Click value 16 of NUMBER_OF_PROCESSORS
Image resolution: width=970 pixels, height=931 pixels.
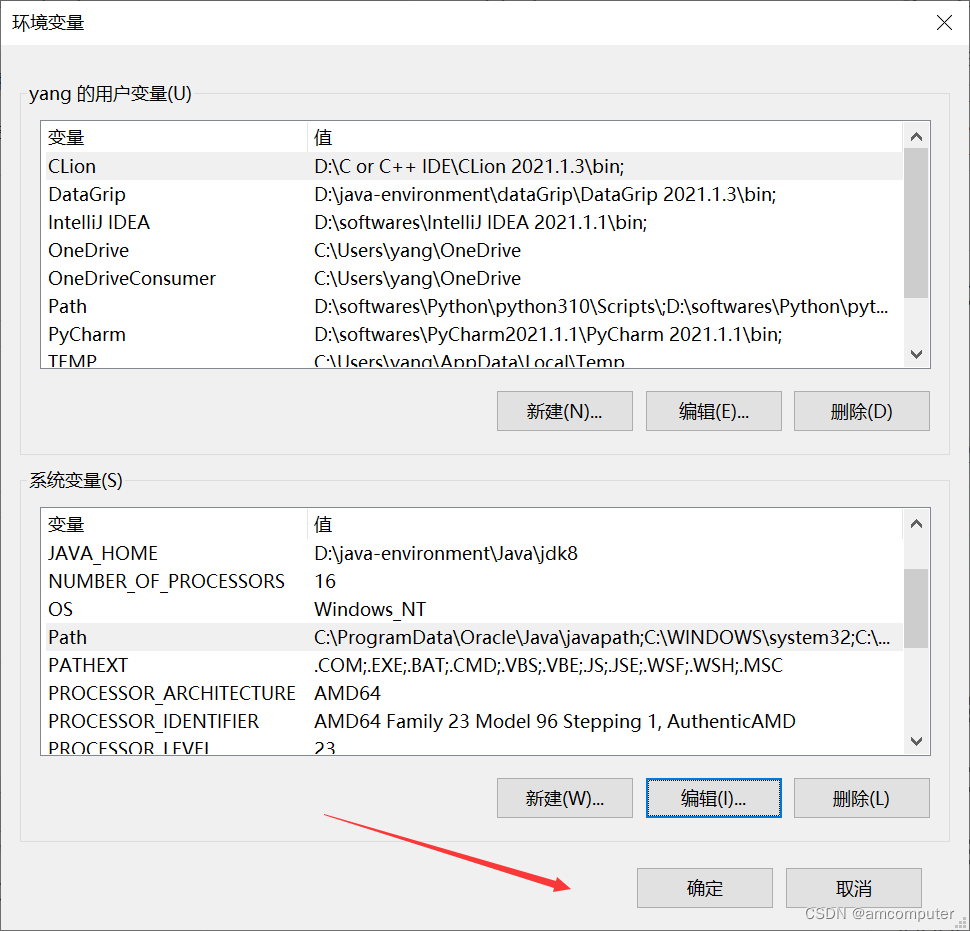coord(325,581)
